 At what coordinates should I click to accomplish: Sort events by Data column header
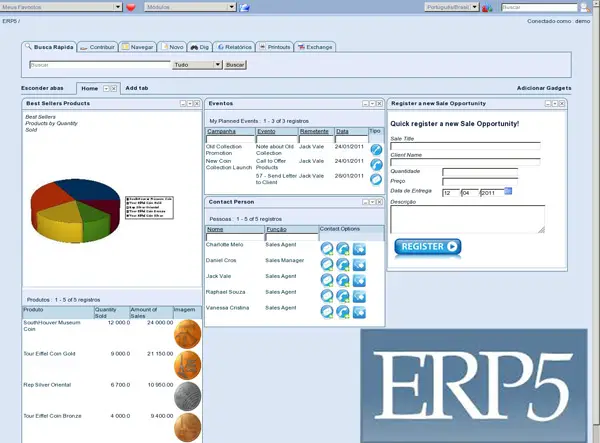click(x=342, y=131)
